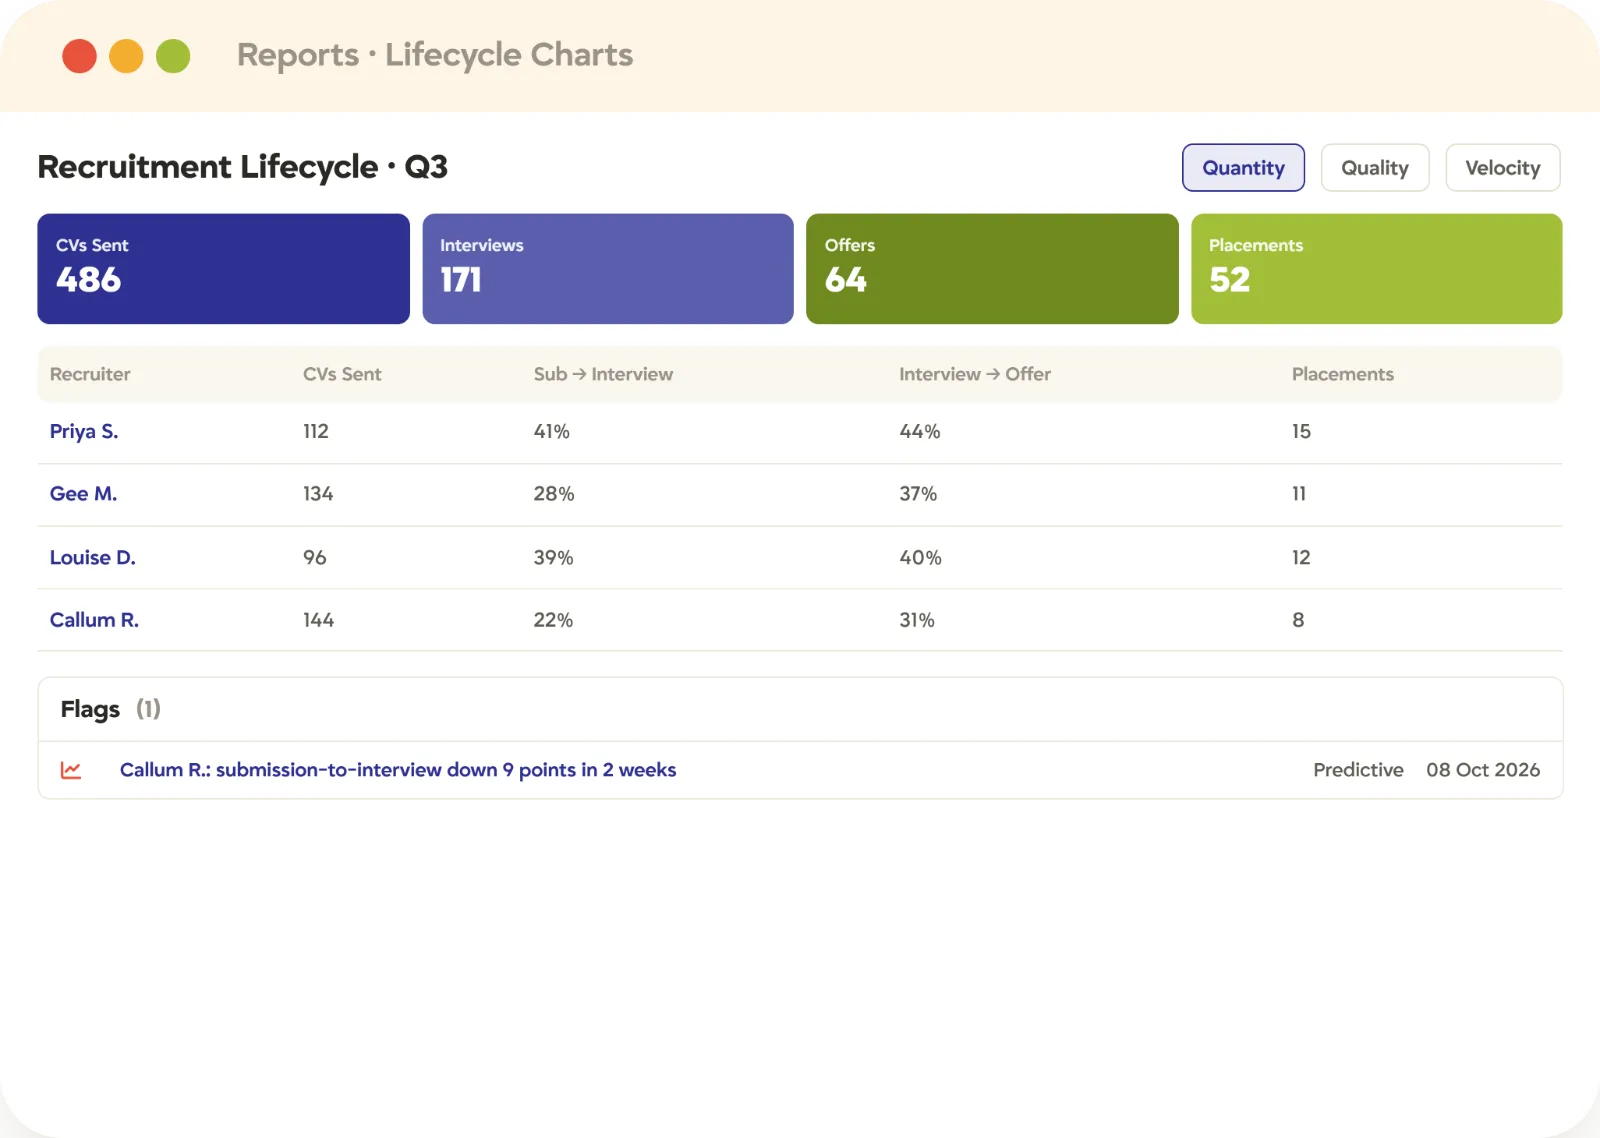Open the Offers 64 card
Viewport: 1600px width, 1138px height.
[992, 269]
